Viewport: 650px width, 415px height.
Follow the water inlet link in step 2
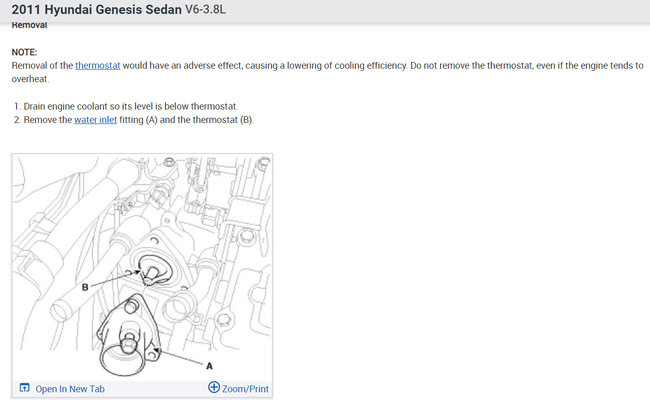coord(95,120)
